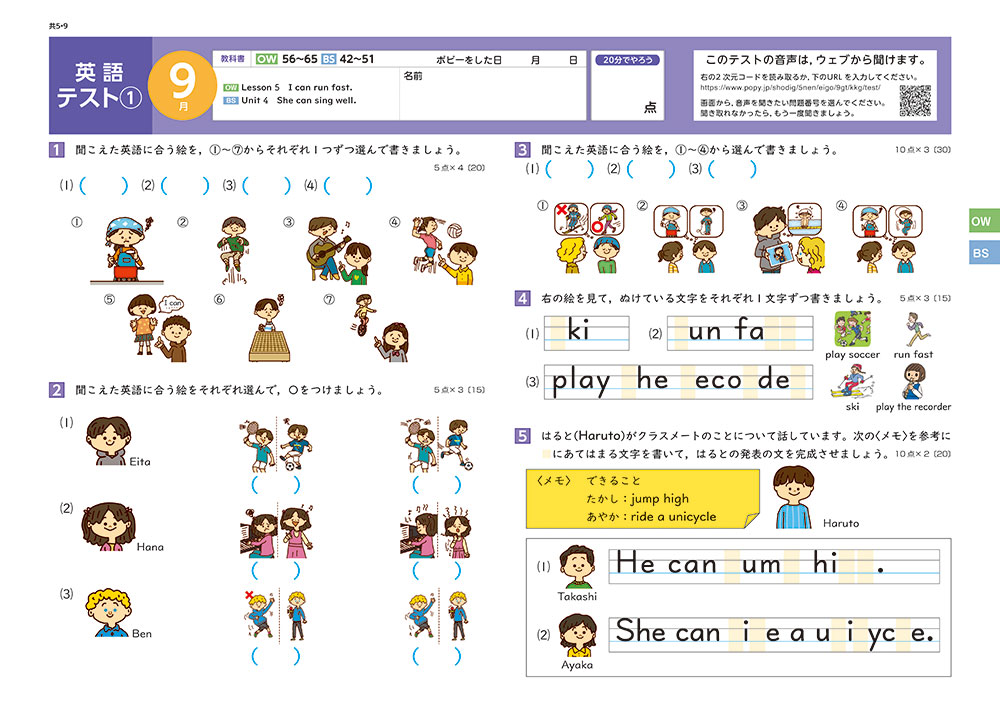Click the yellow memo note
This screenshot has width=1000, height=703.
pyautogui.click(x=643, y=499)
